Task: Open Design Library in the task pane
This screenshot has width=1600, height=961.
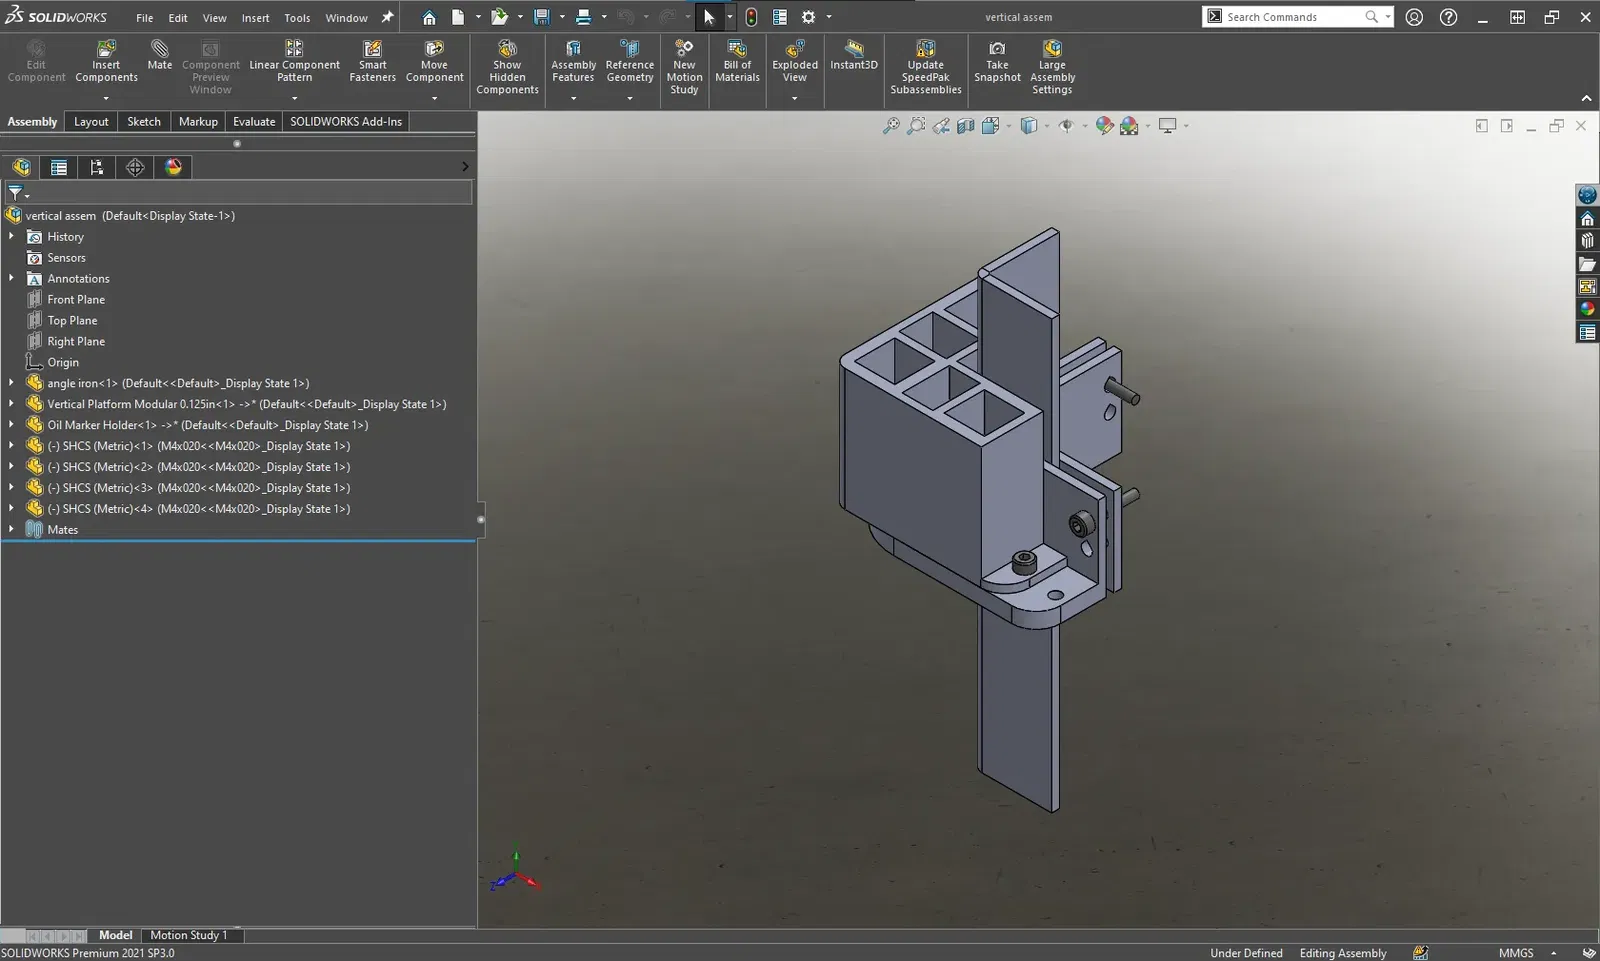Action: (x=1587, y=241)
